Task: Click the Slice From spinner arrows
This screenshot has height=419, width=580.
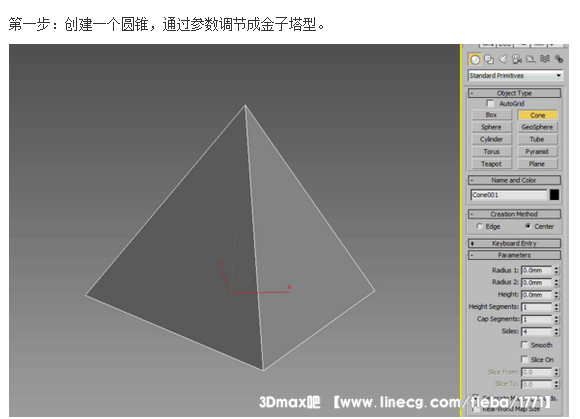Action: click(x=556, y=372)
